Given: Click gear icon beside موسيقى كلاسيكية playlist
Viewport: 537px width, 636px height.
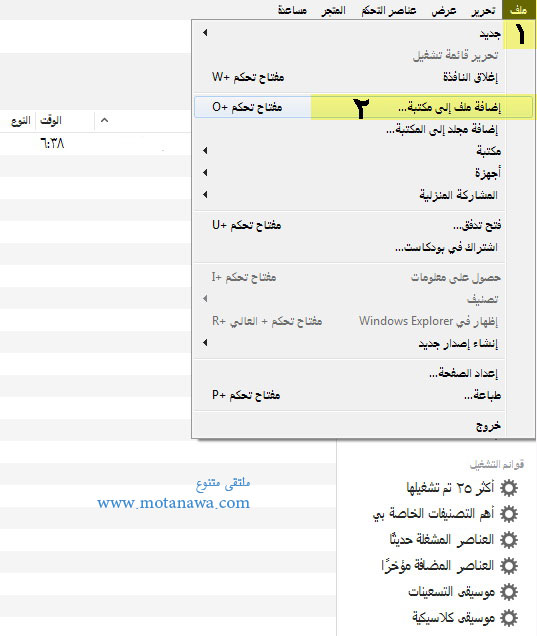Looking at the screenshot, I should coord(509,618).
